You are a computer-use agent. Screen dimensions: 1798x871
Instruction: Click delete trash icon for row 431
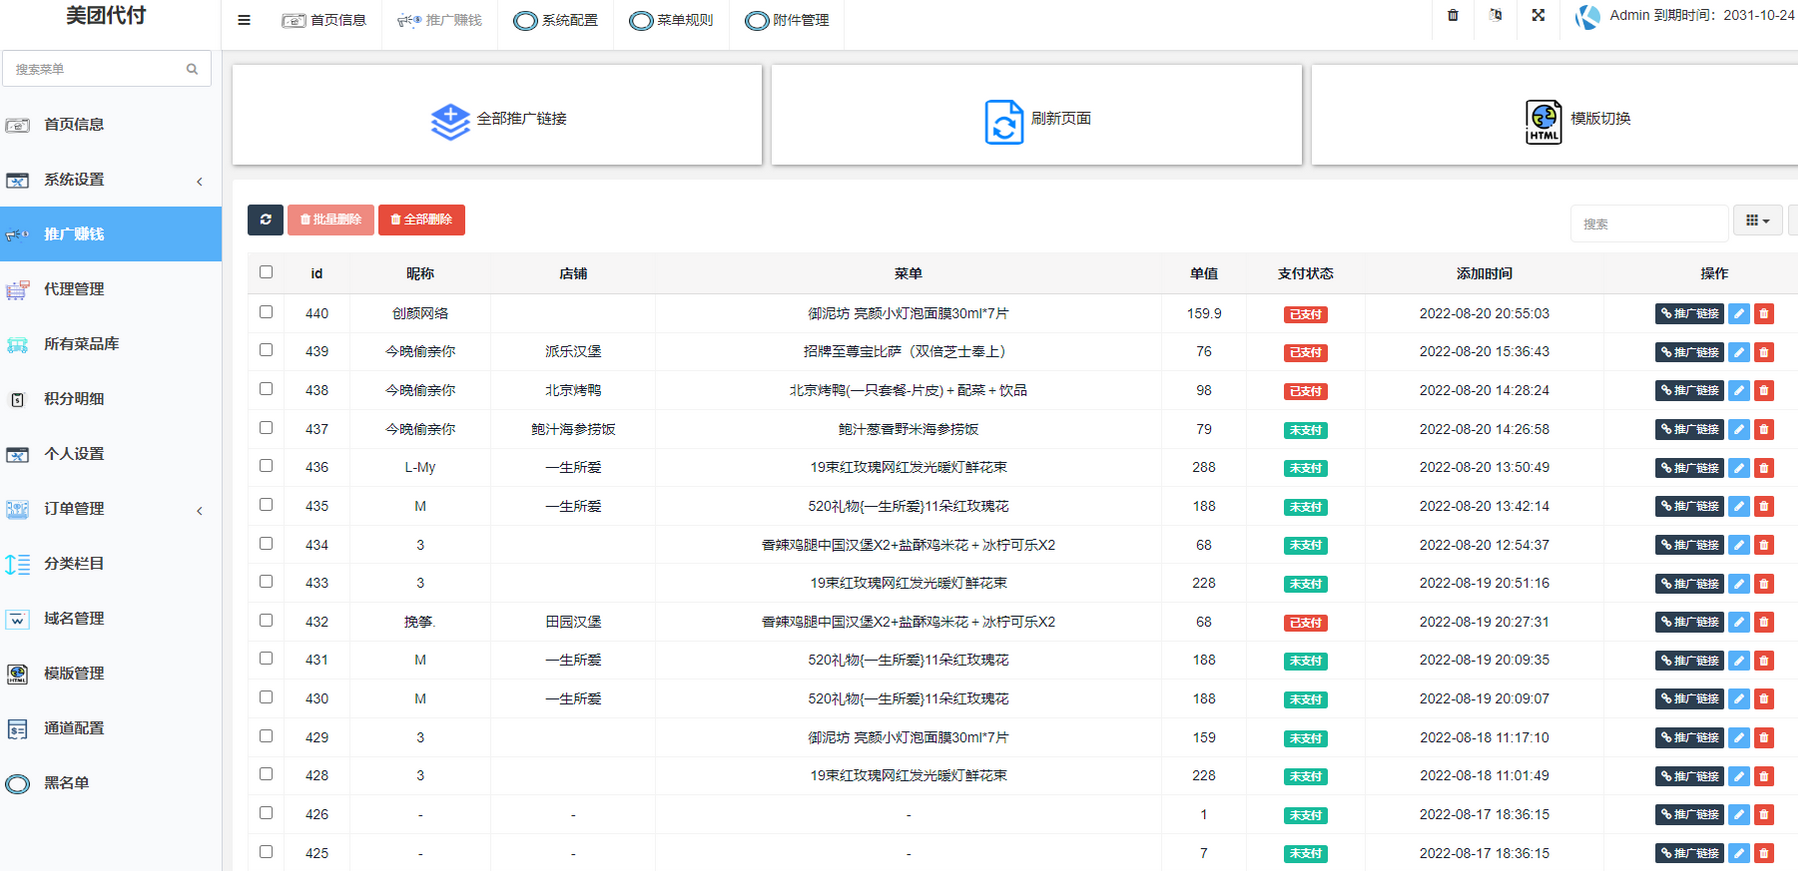pos(1764,661)
